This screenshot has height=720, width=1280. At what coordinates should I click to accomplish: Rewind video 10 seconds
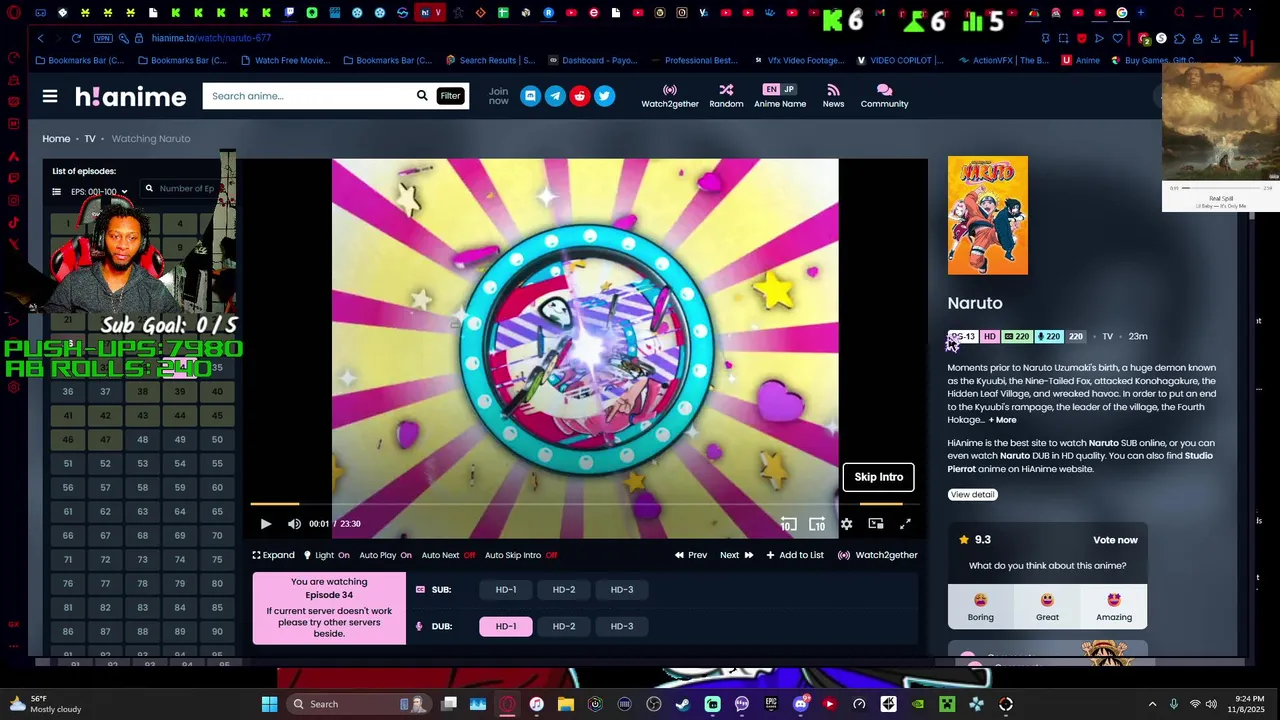point(788,524)
